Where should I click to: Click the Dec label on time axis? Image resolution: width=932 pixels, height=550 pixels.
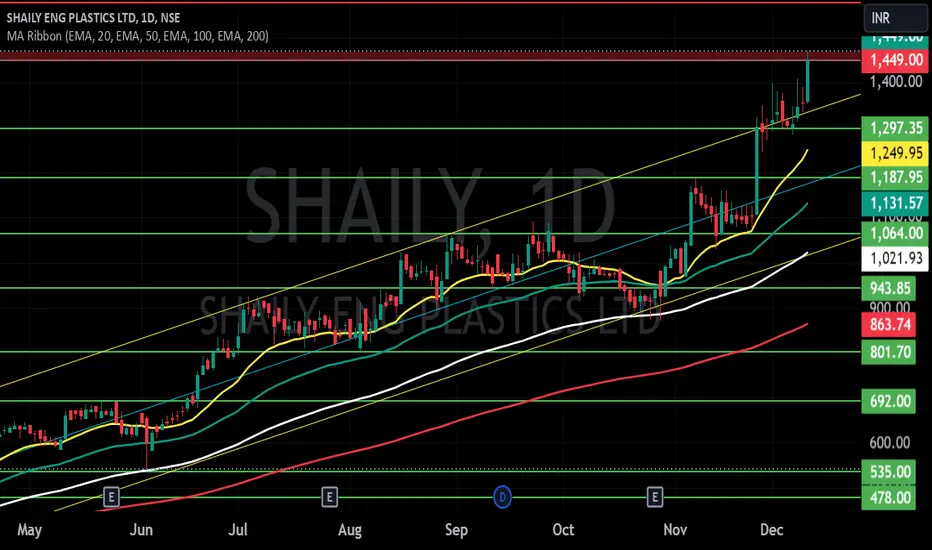[772, 530]
